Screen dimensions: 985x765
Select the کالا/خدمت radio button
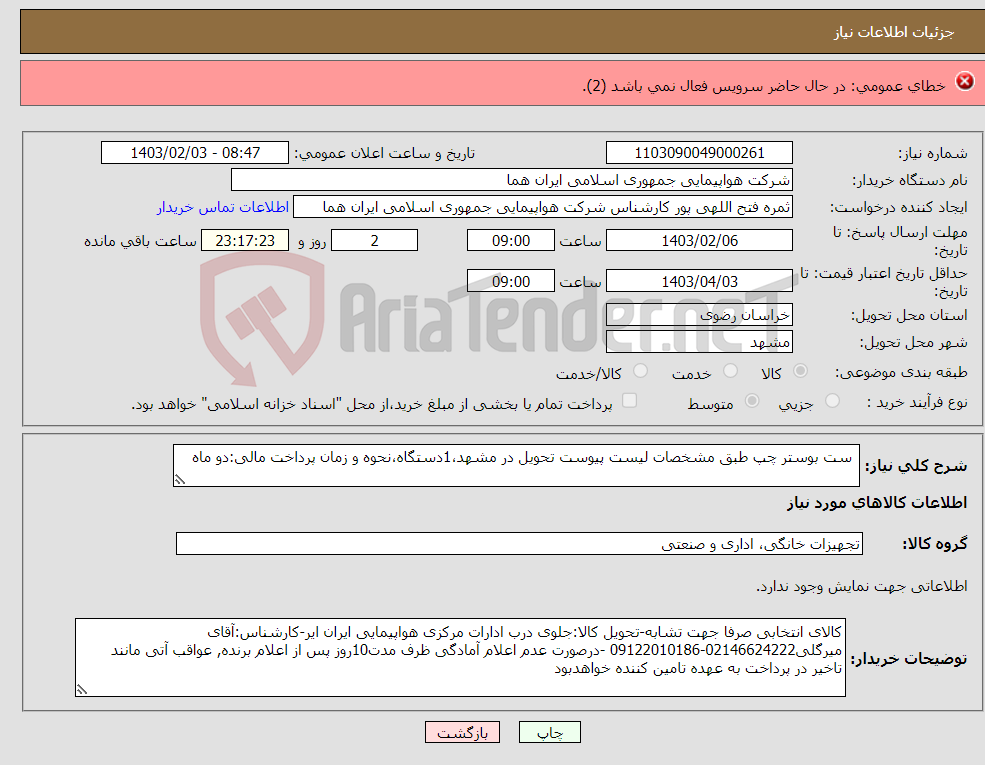640,371
